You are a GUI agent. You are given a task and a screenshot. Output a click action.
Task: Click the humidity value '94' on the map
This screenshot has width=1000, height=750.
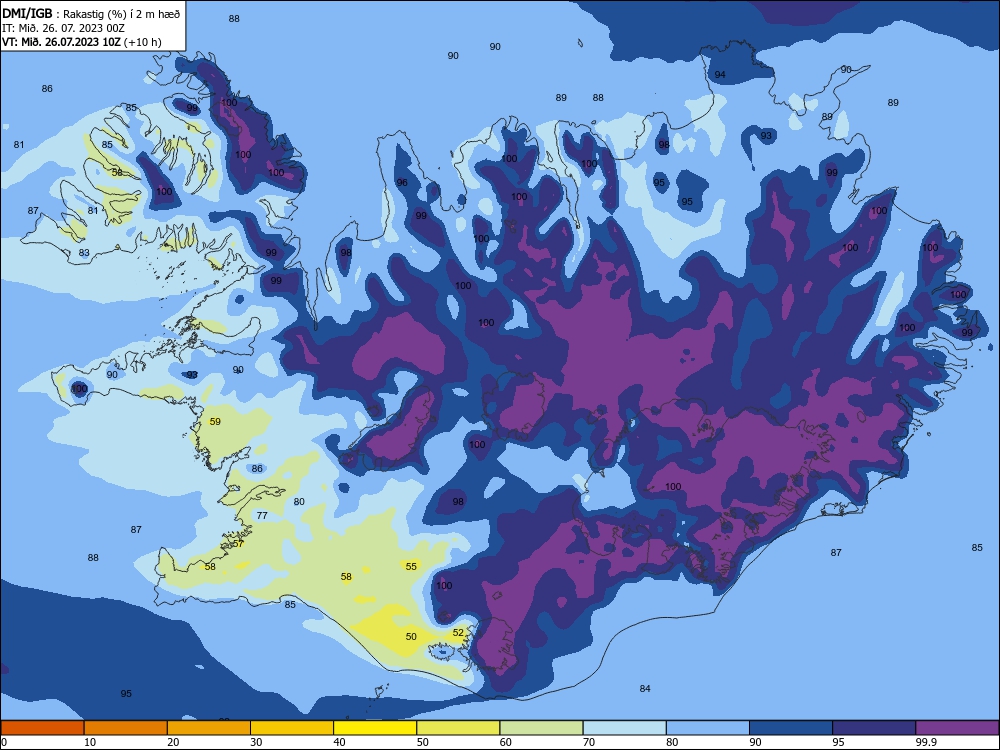(720, 75)
